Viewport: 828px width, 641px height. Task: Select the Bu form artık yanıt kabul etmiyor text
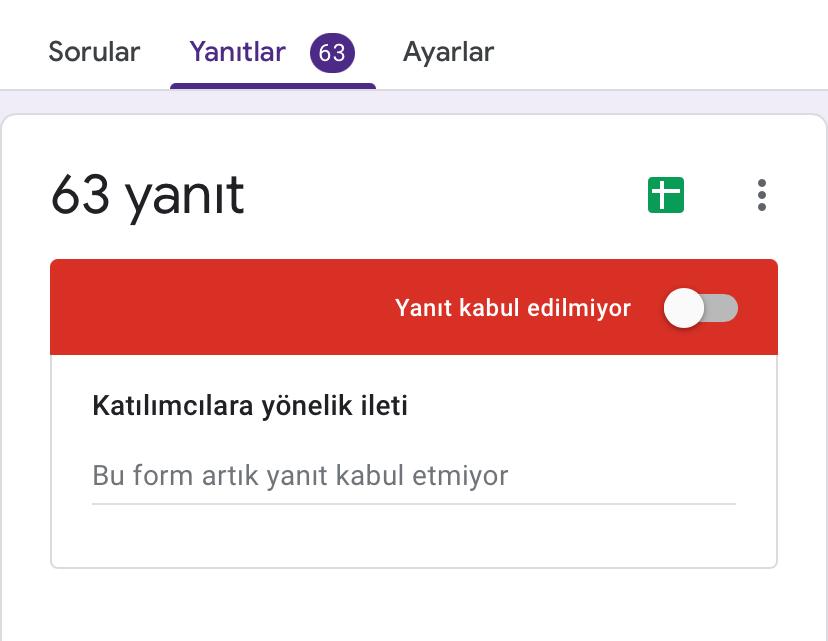299,476
